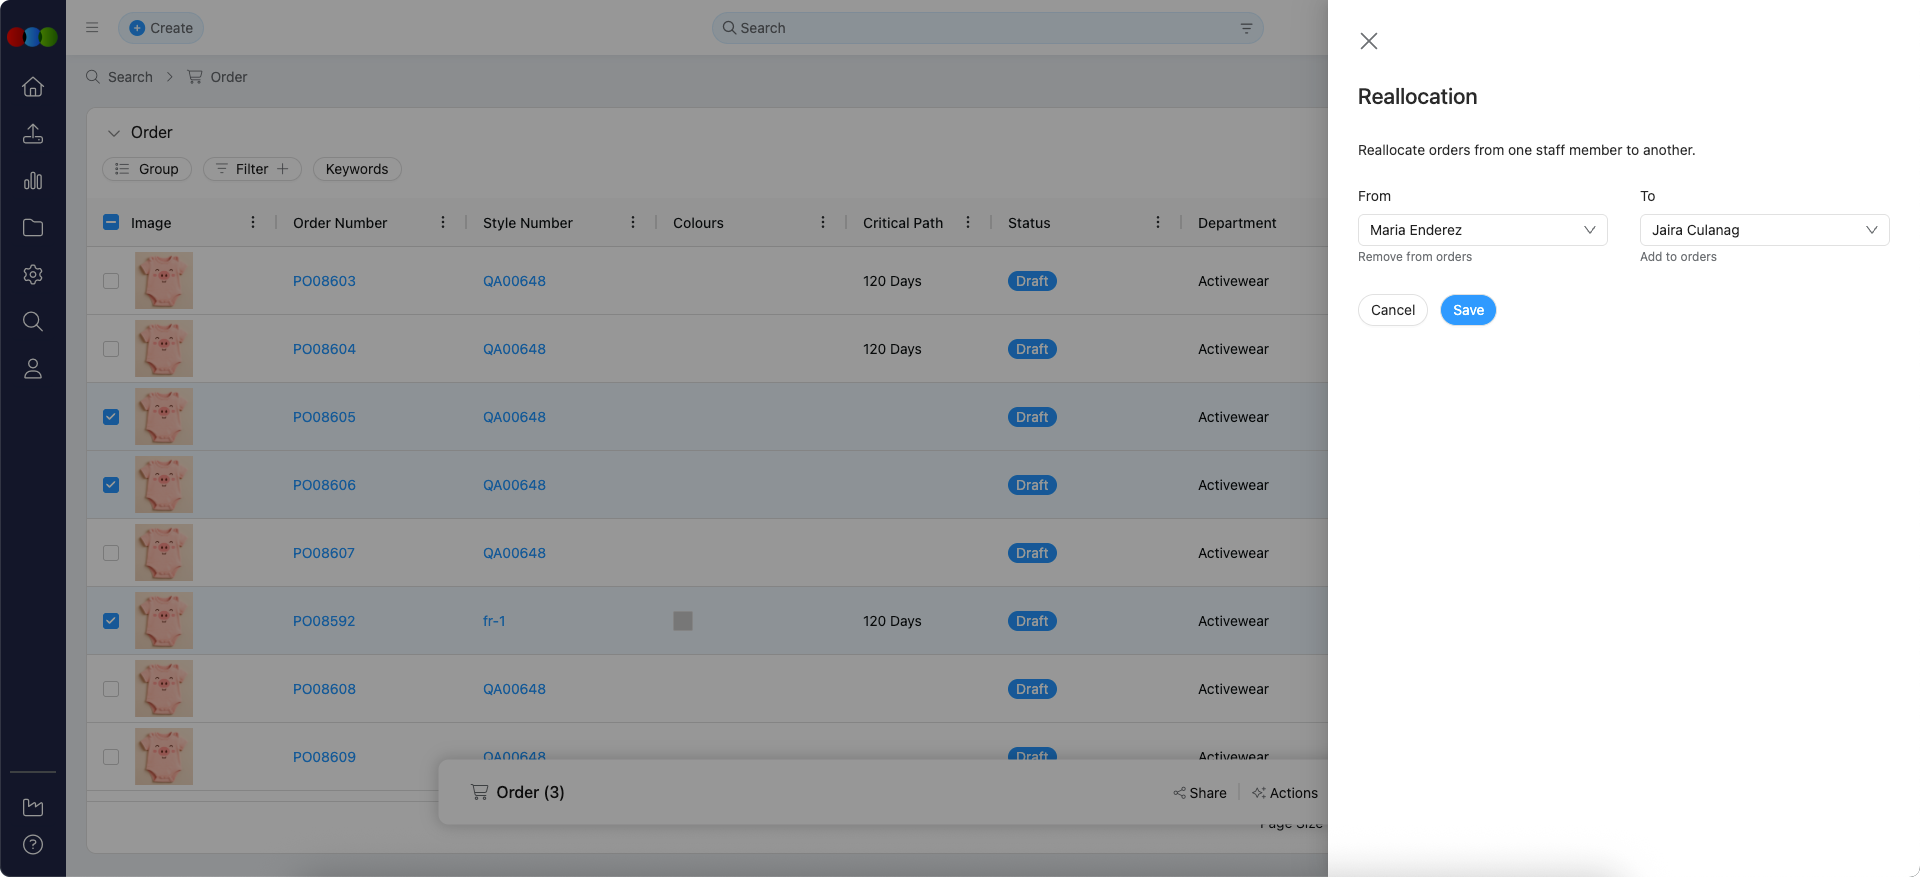Collapse the Order section chevron
Viewport: 1920px width, 877px height.
click(114, 133)
